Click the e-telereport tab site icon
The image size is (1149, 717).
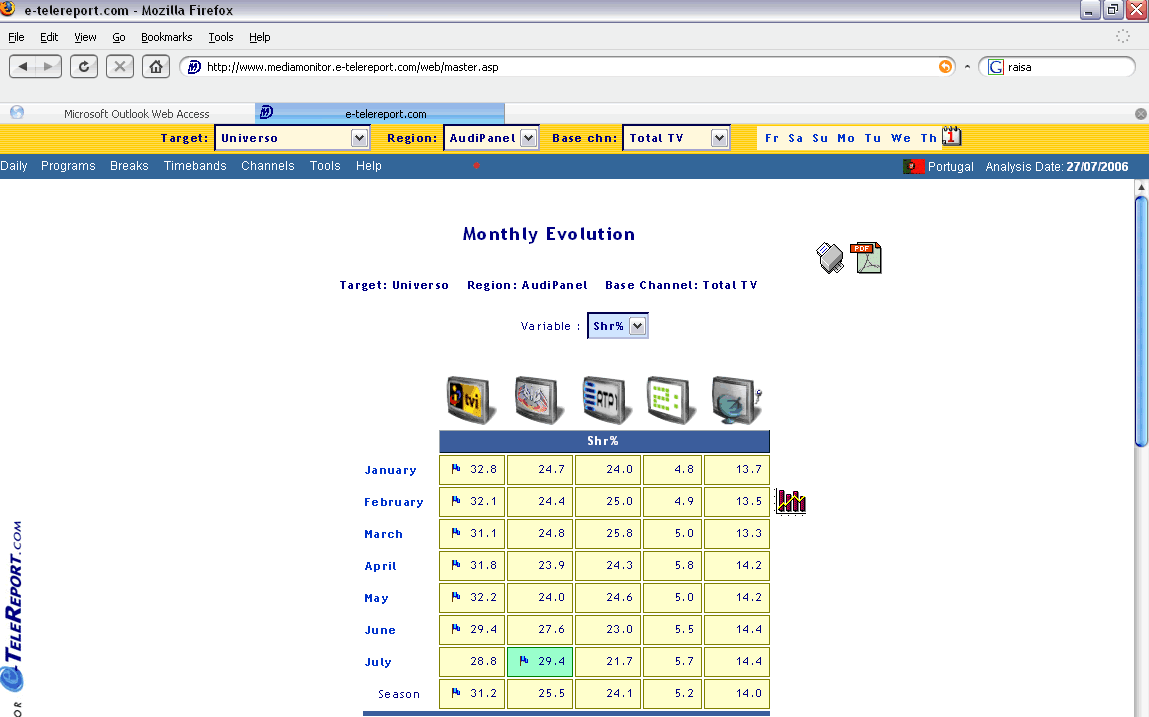pyautogui.click(x=267, y=112)
